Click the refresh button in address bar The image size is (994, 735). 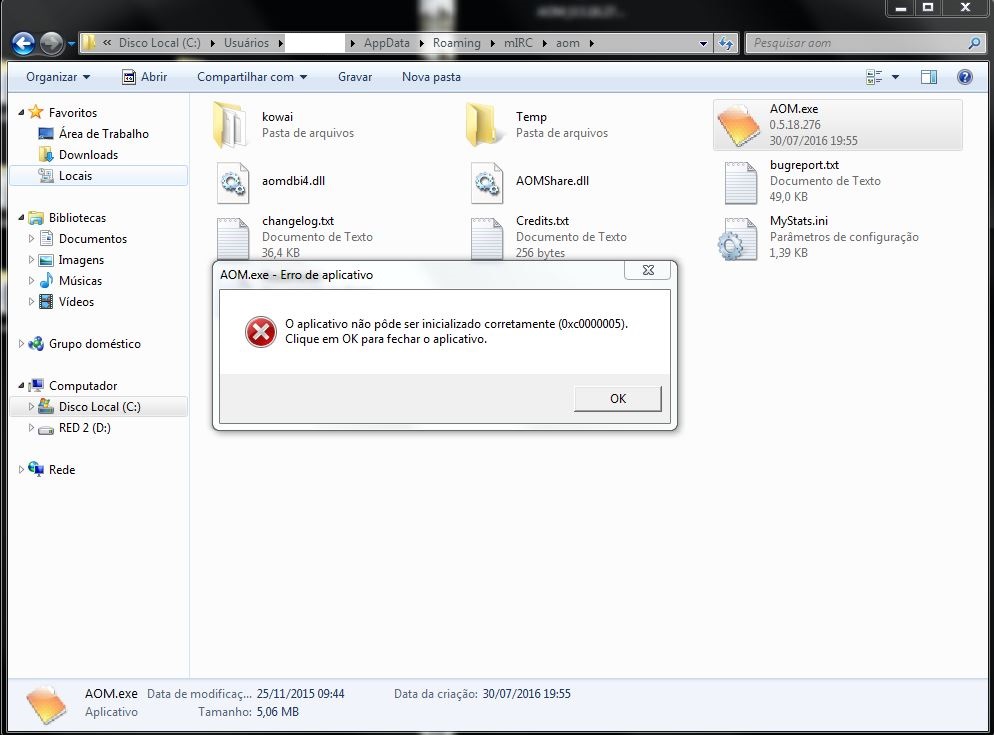tap(726, 43)
